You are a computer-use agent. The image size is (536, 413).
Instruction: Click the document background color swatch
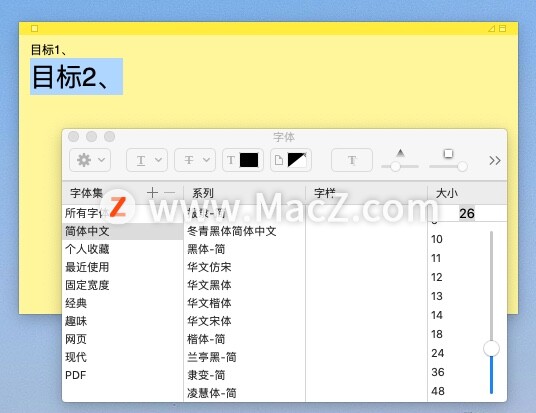(x=297, y=160)
